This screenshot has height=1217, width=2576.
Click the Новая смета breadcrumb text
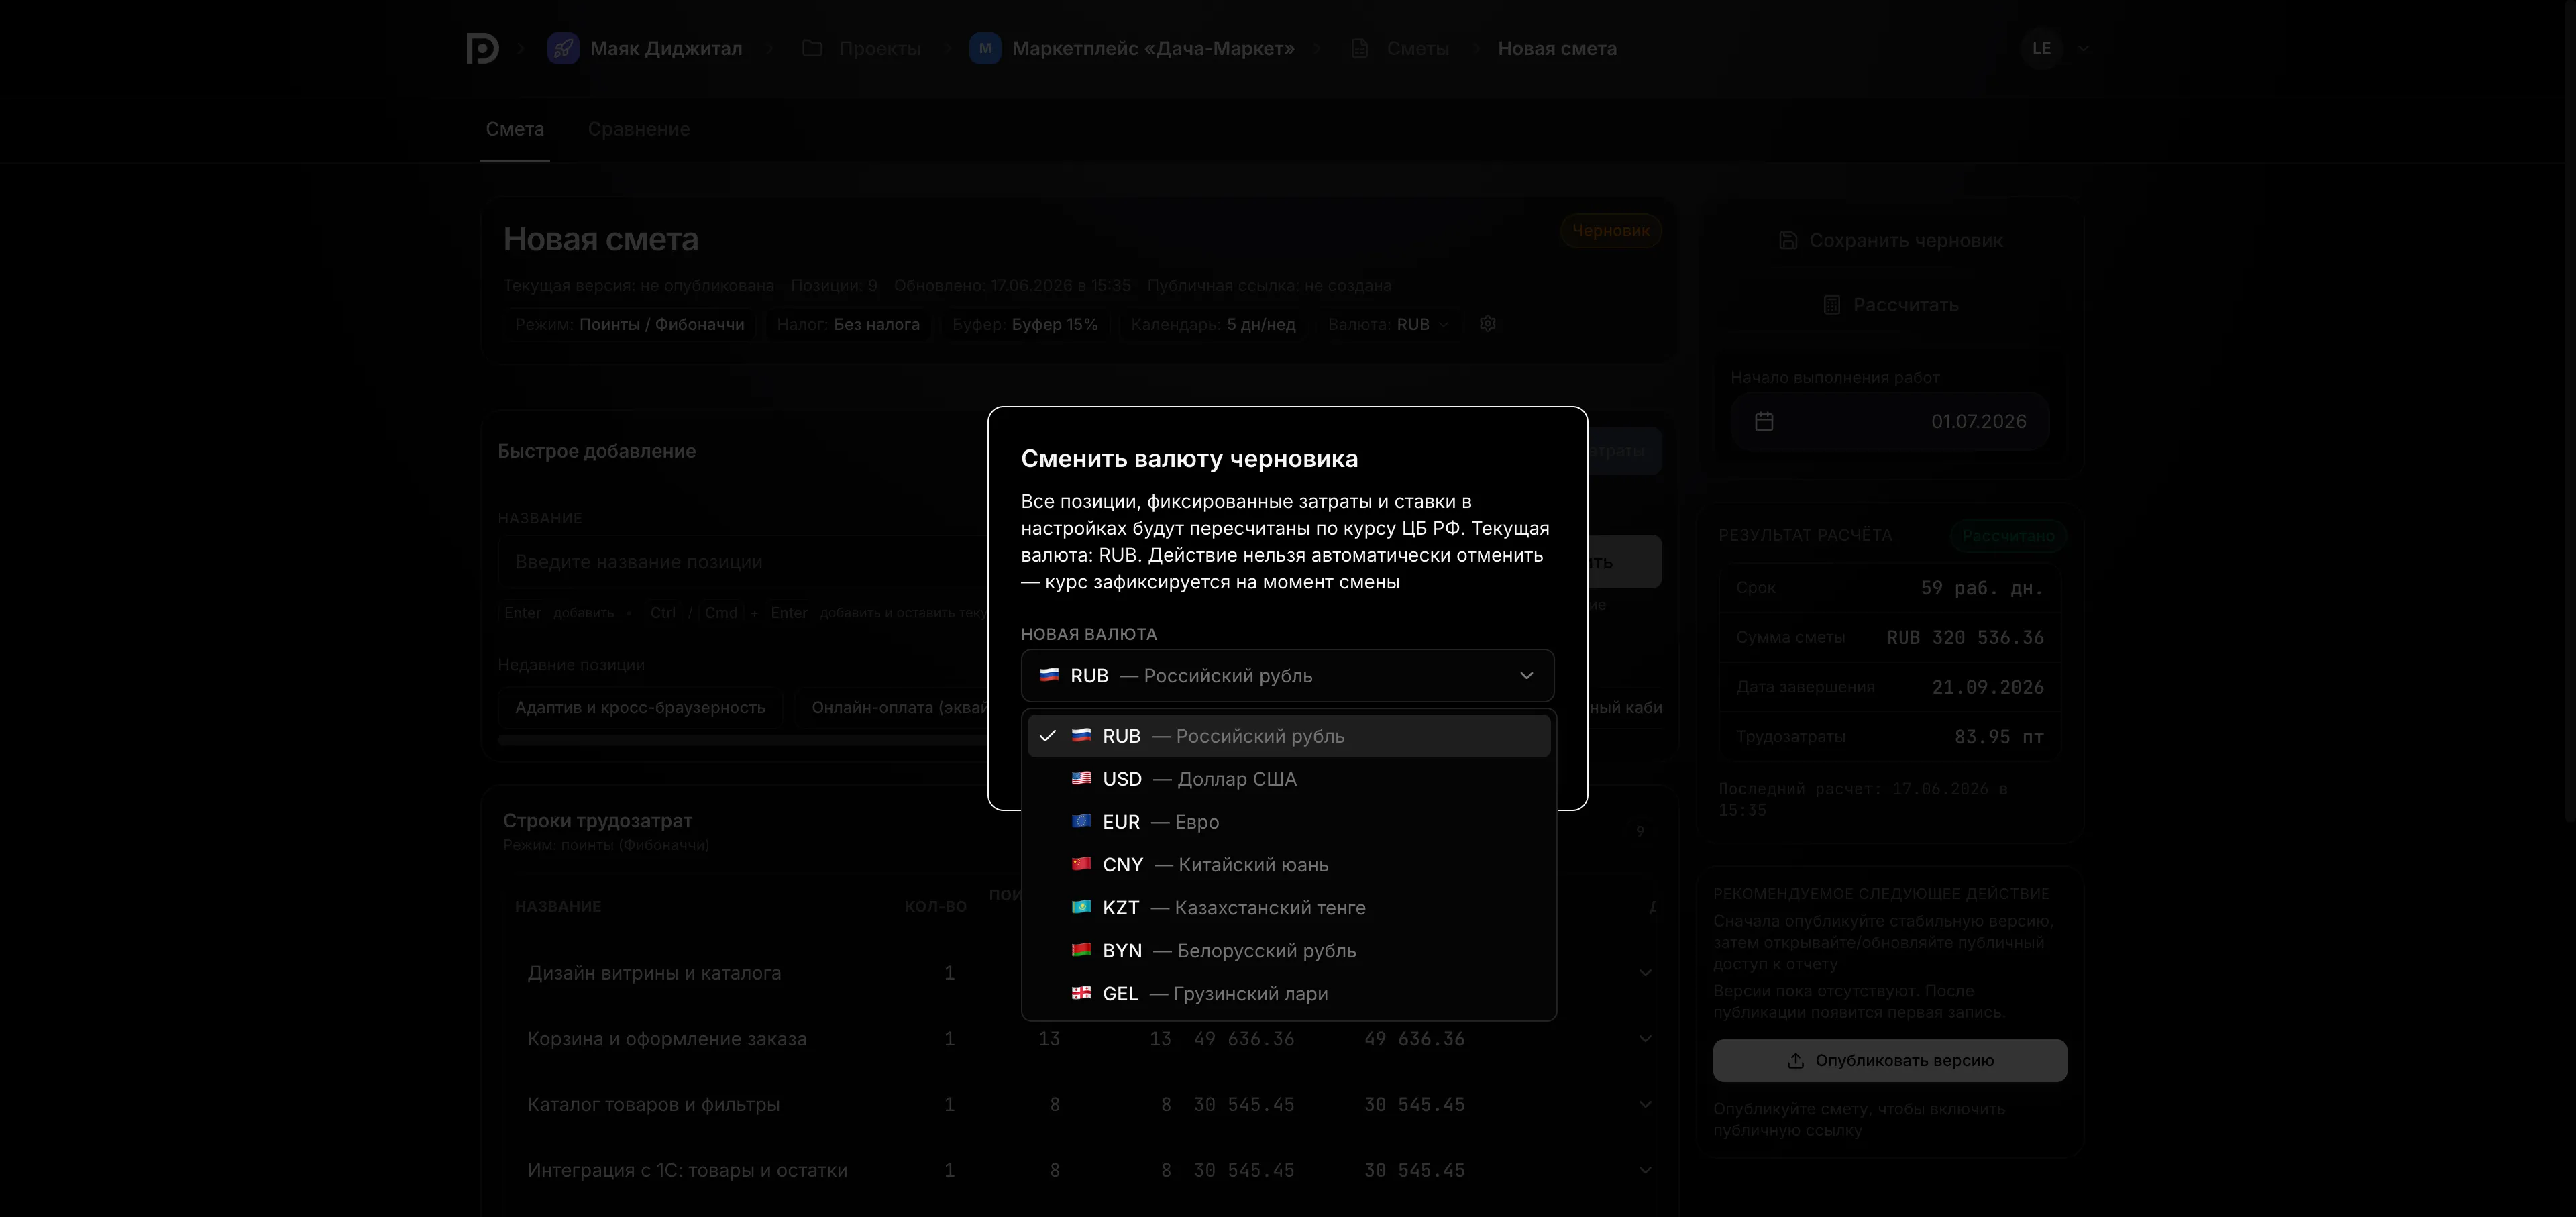point(1557,48)
